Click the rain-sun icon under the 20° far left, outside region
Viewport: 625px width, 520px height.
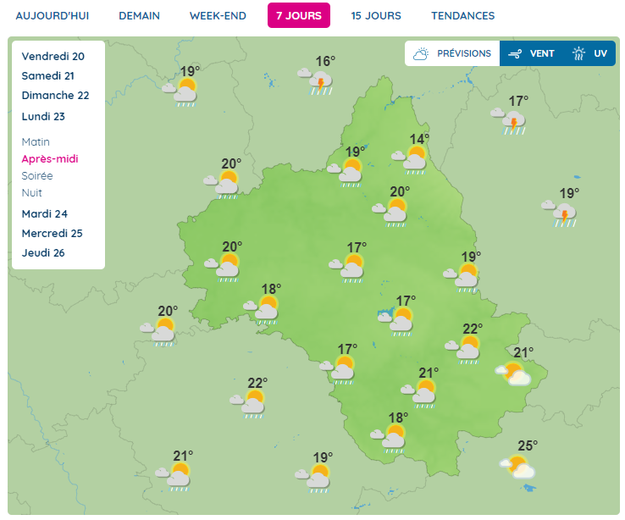point(158,332)
